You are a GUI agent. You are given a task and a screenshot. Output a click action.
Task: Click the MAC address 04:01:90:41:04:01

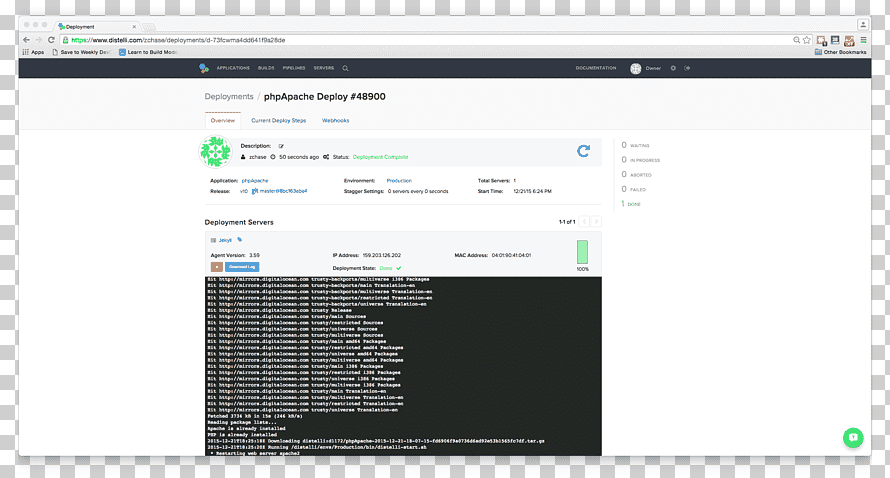tap(511, 255)
